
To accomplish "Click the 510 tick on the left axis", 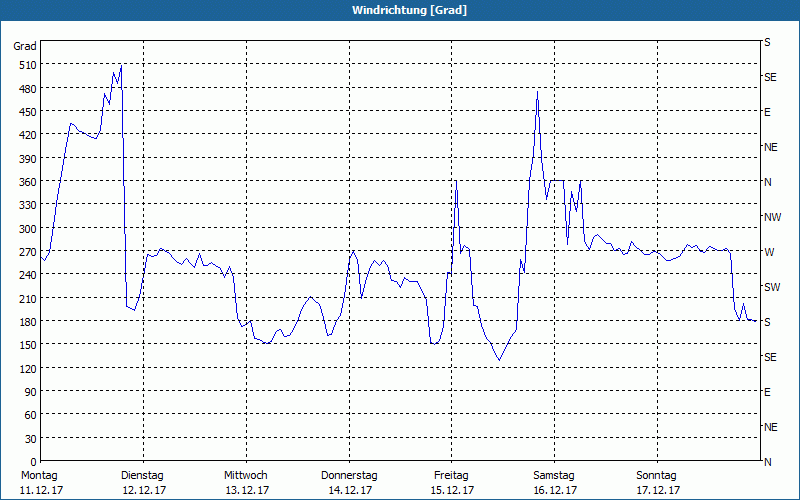I will click(x=26, y=65).
